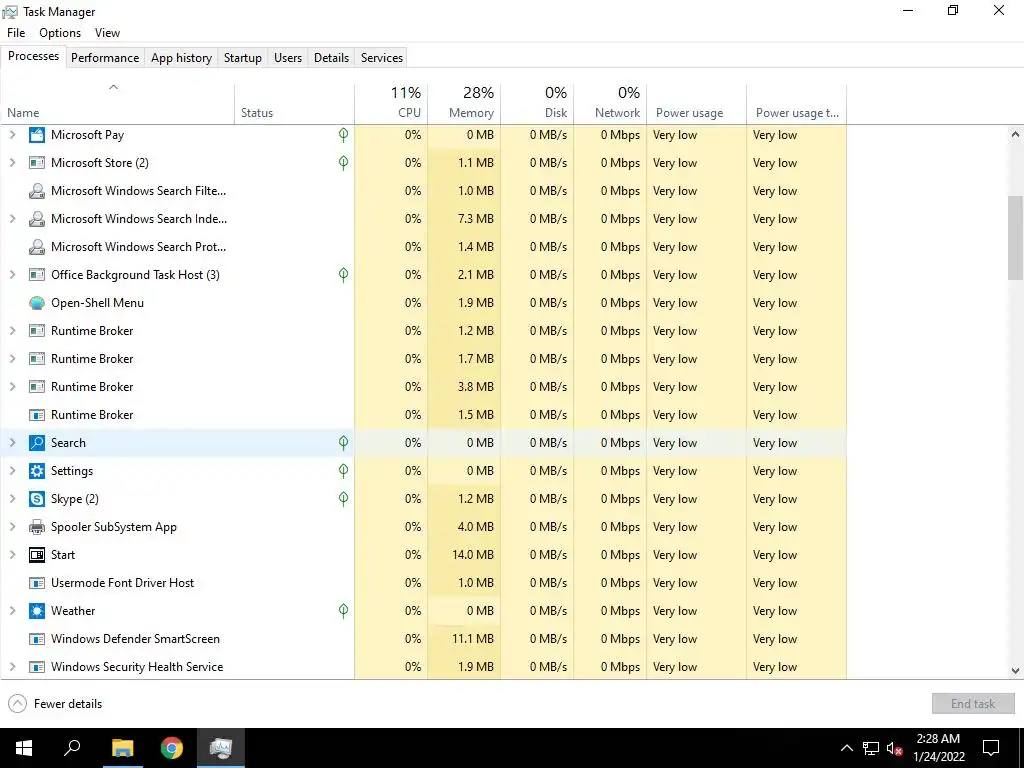Click the suspended leaf icon for Microsoft Pay

tap(344, 135)
